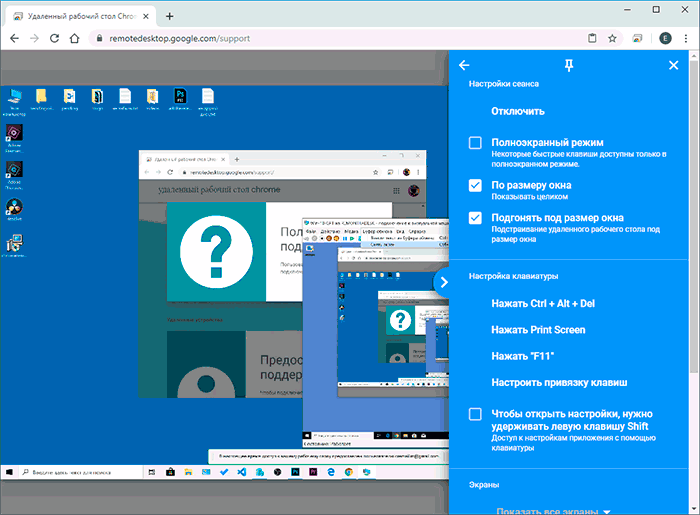700x515 pixels.
Task: Close the session settings panel with the X
Action: pyautogui.click(x=673, y=66)
